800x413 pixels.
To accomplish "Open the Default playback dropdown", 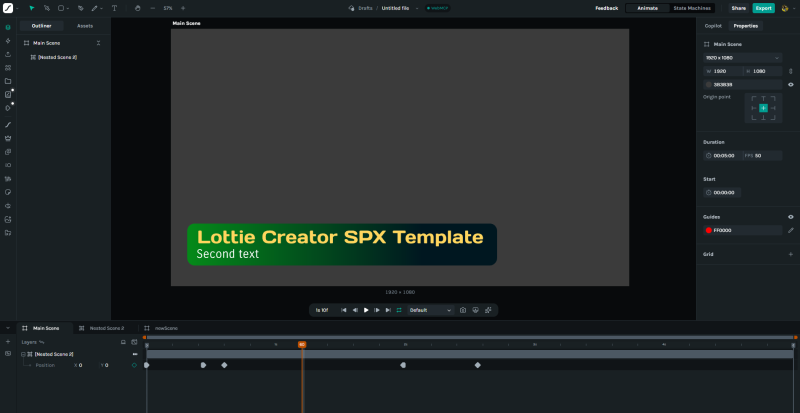I will coord(431,310).
